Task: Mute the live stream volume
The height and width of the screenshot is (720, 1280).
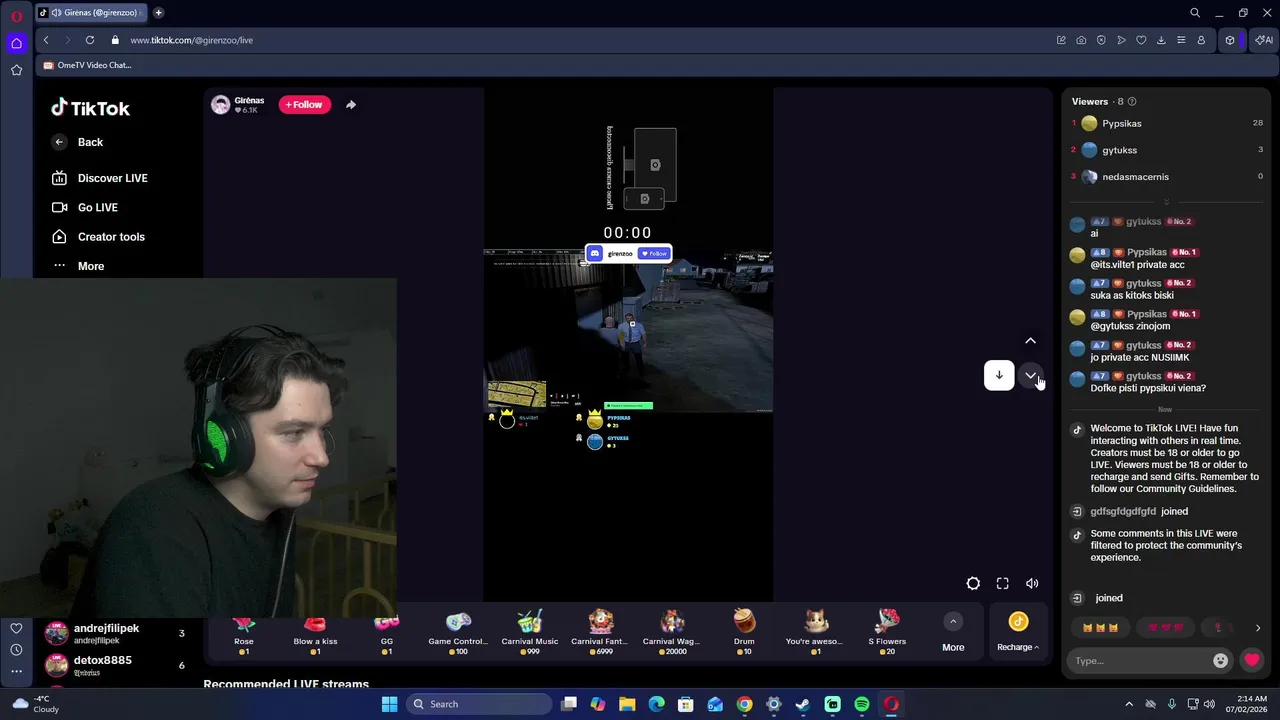Action: pyautogui.click(x=1032, y=584)
